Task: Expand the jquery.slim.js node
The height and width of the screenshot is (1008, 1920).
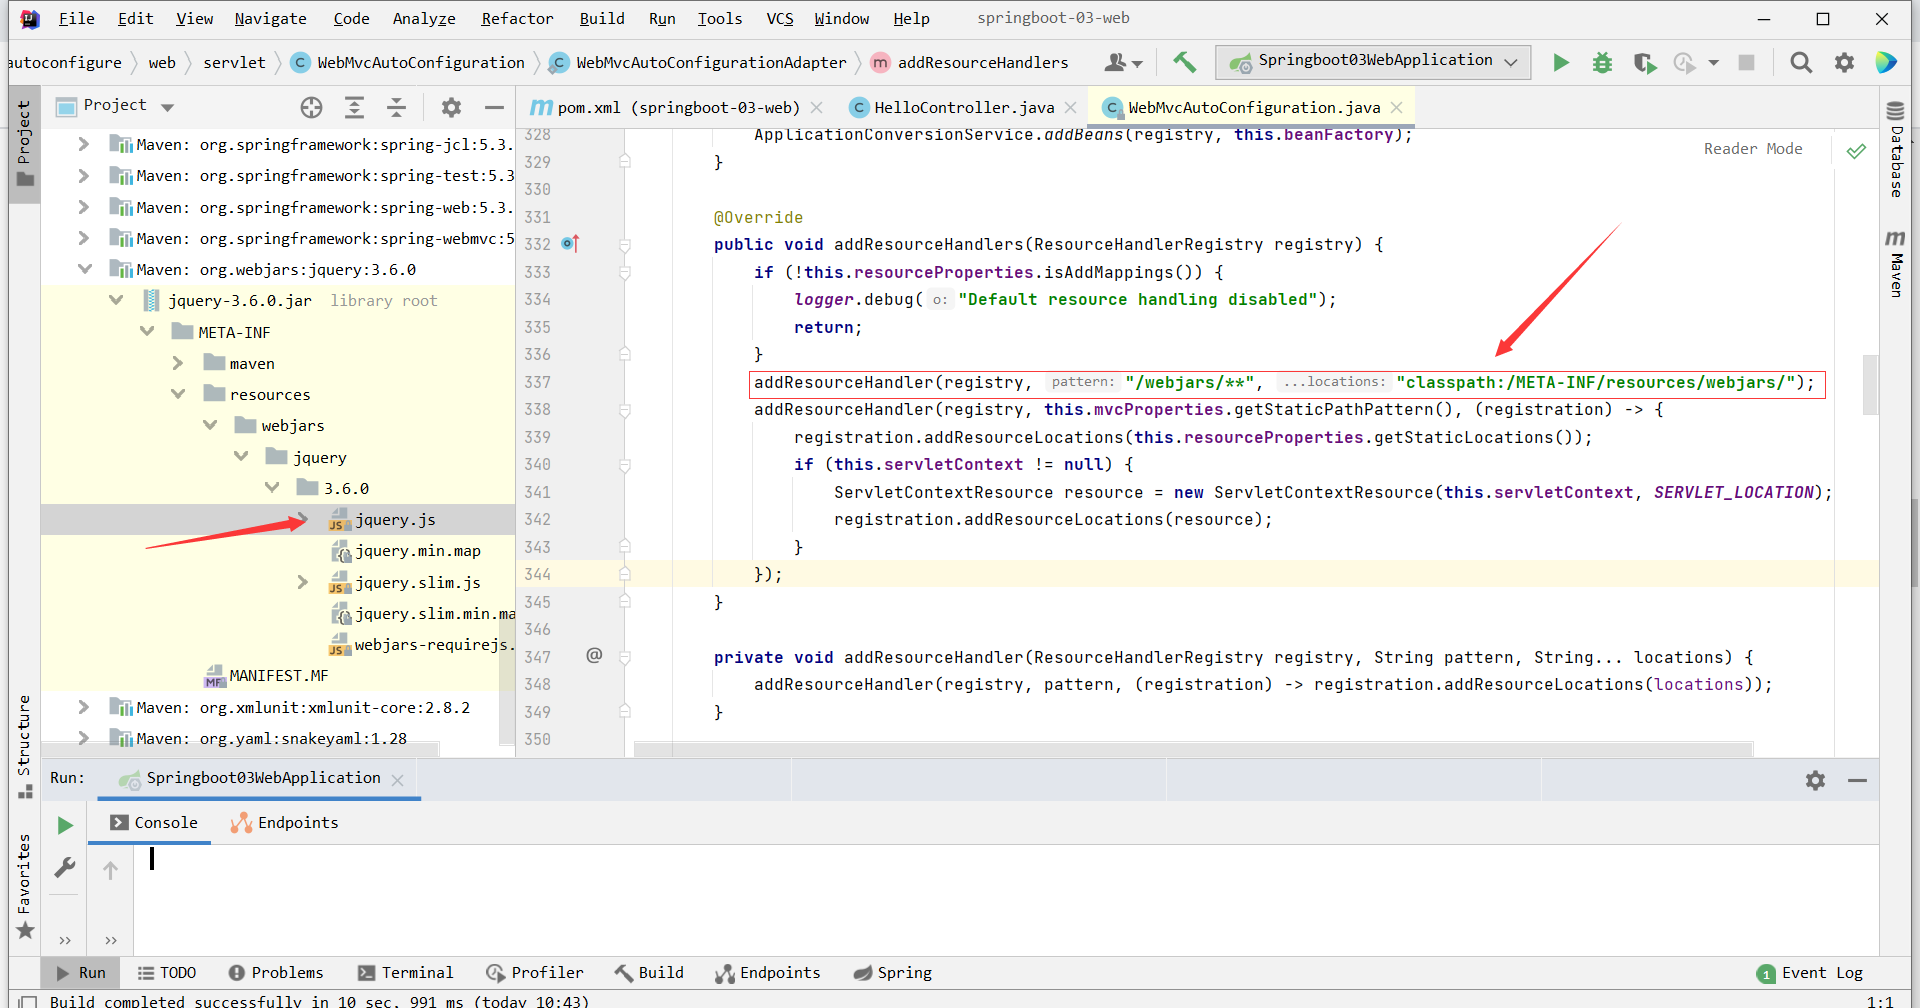Action: pos(303,582)
